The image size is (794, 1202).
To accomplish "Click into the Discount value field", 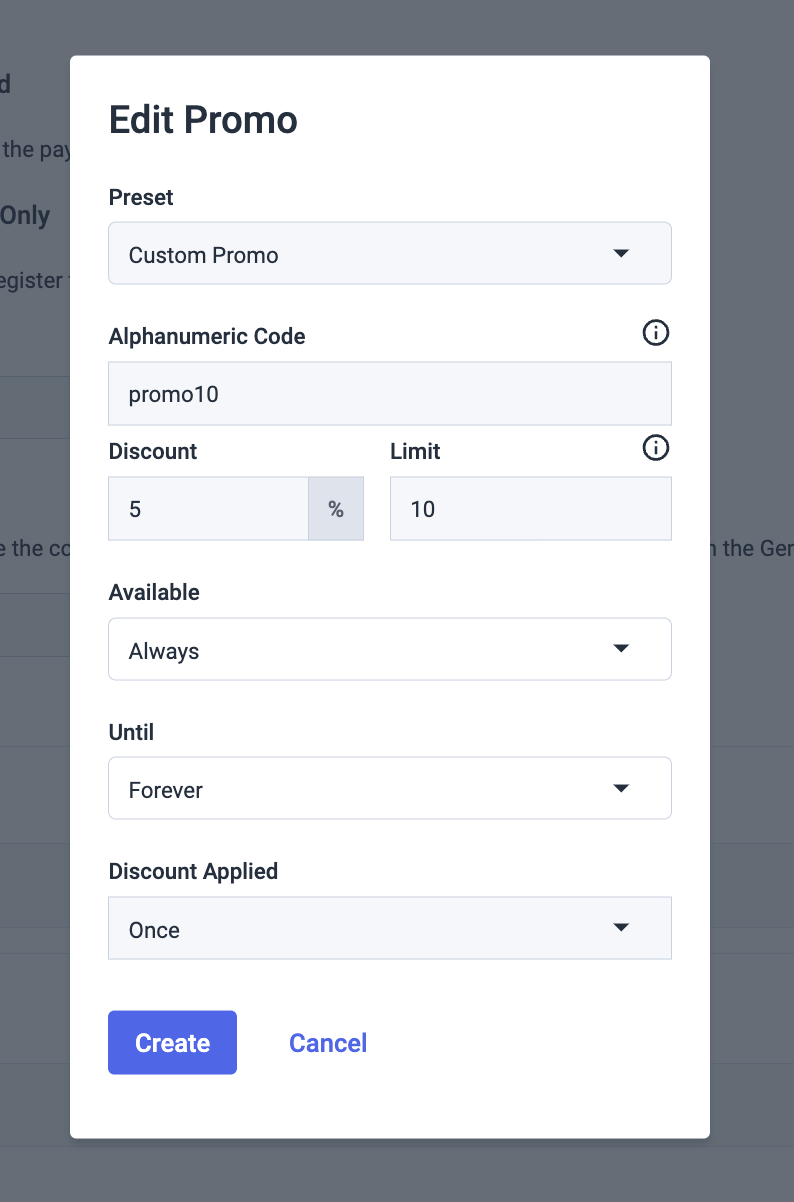I will coord(208,509).
